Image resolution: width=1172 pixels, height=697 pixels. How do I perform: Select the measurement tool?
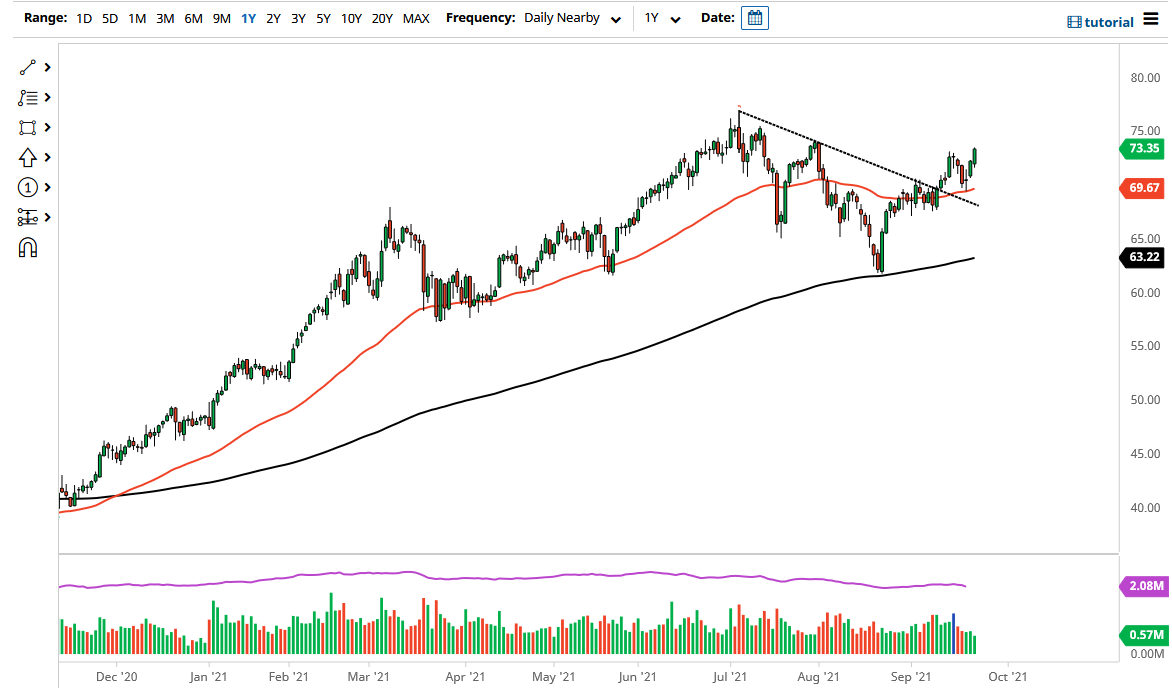click(x=28, y=217)
